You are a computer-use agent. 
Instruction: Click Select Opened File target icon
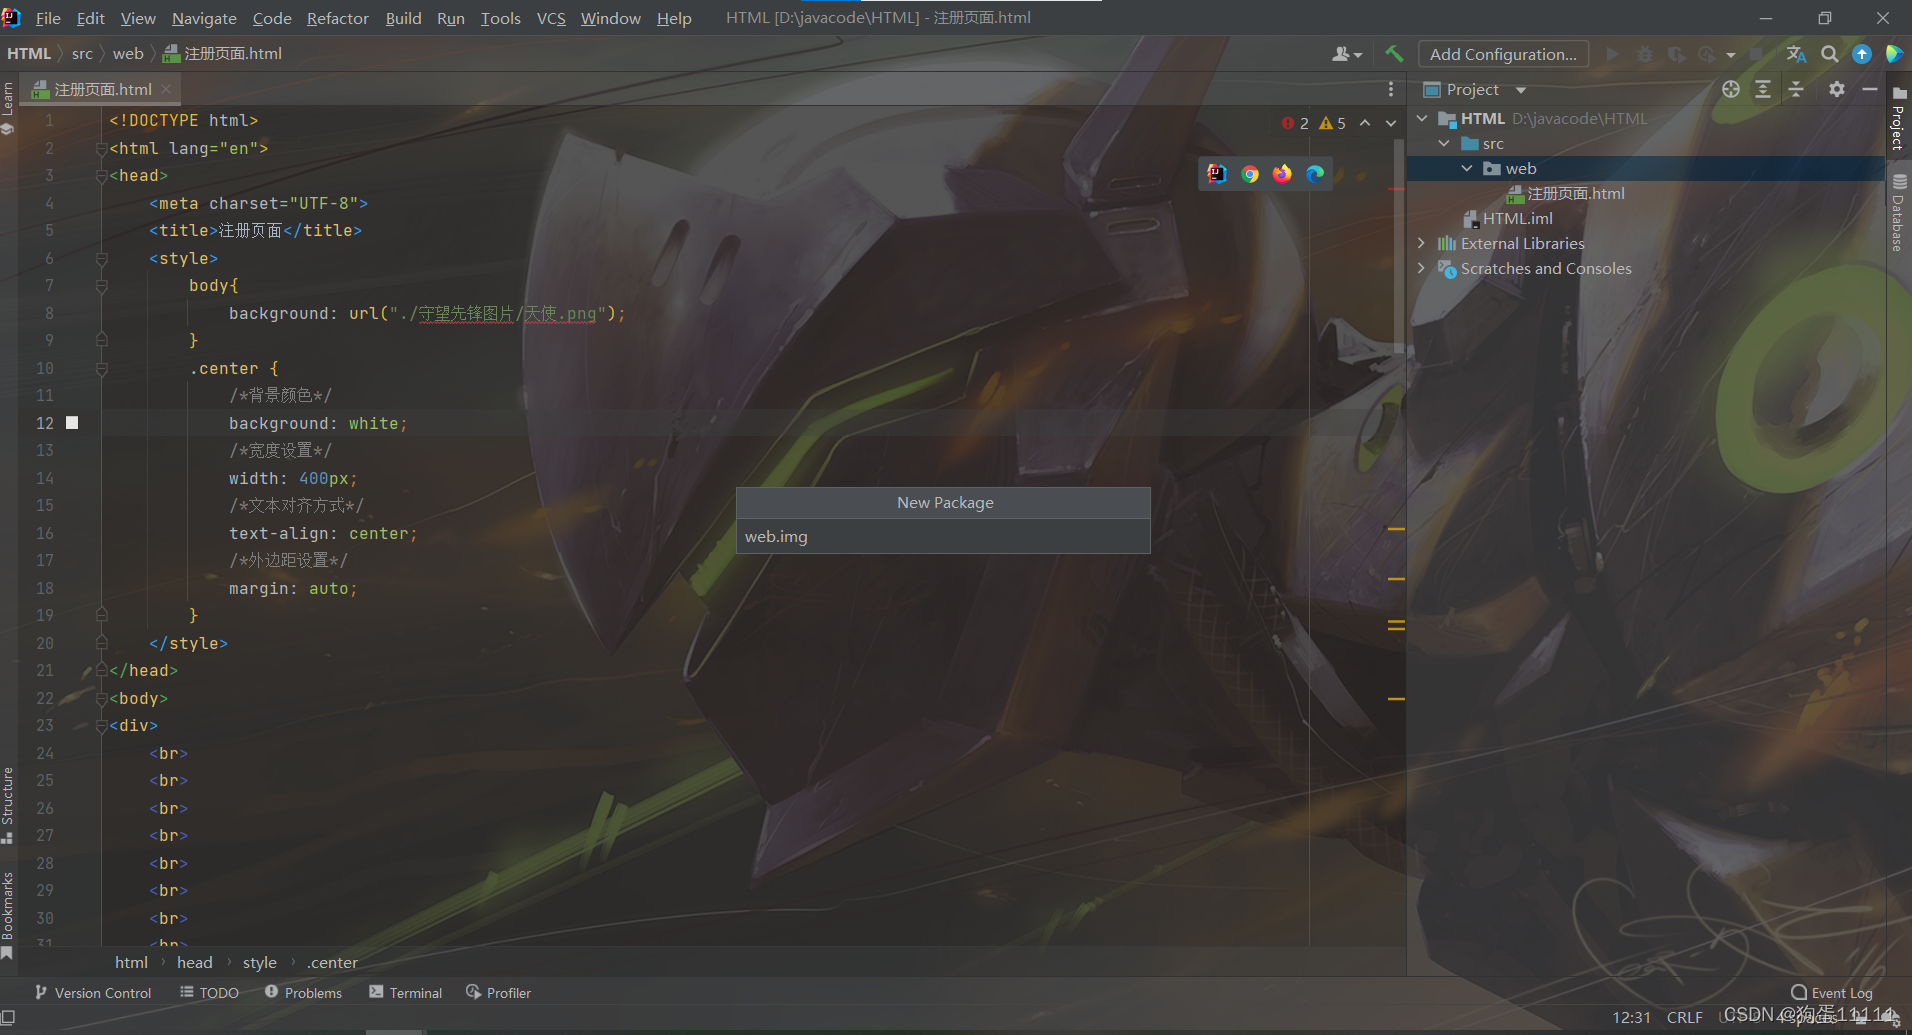(x=1731, y=89)
